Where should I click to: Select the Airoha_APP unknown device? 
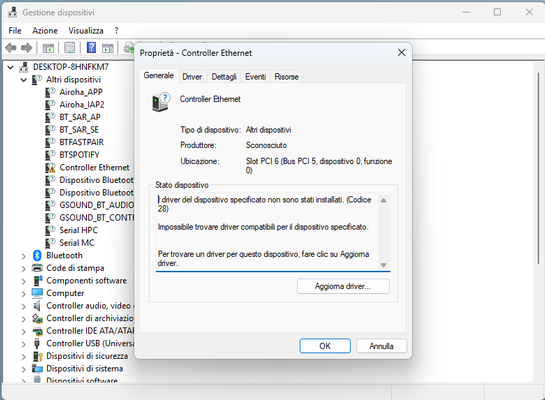coord(81,92)
